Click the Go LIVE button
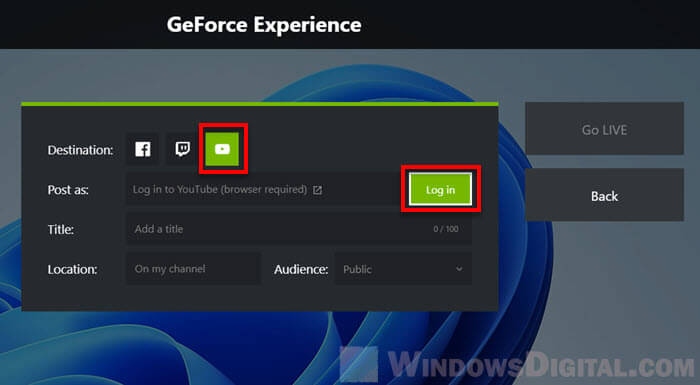Image resolution: width=700 pixels, height=385 pixels. [604, 129]
